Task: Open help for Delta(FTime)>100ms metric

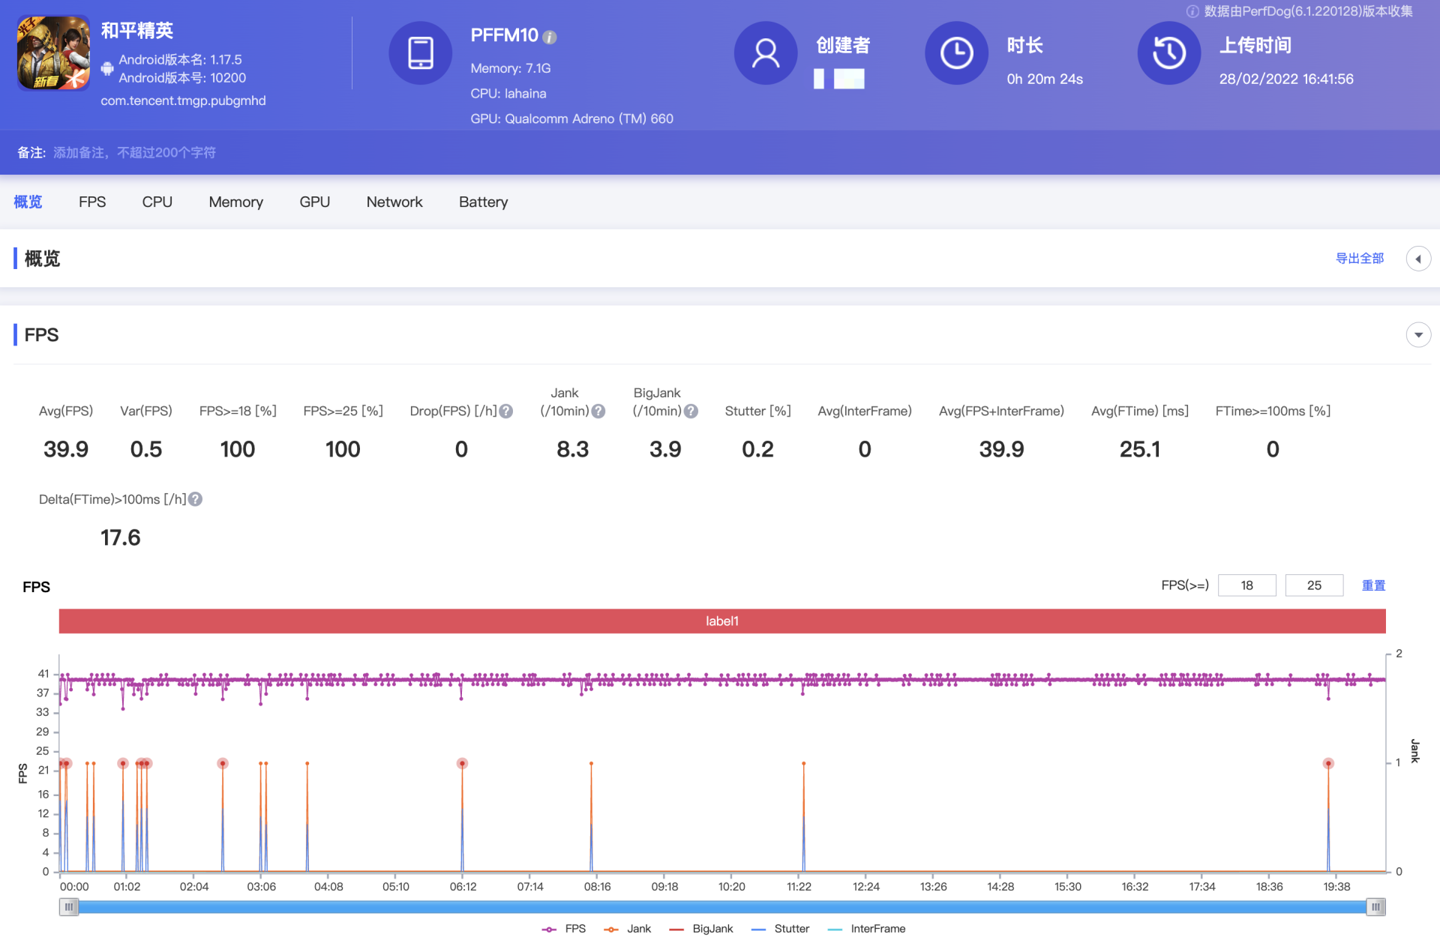Action: [196, 499]
